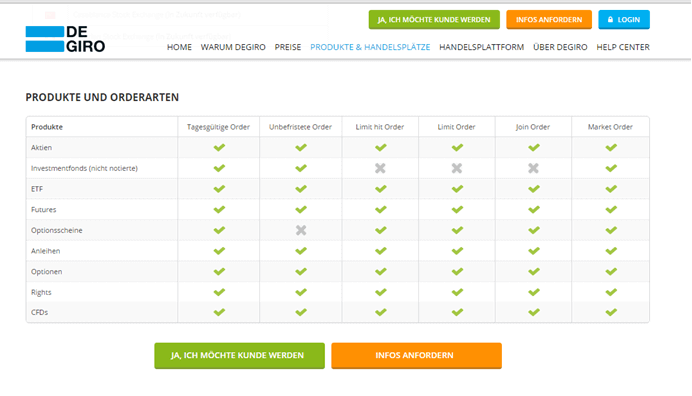
Task: Click the 'Futures' row label
Action: click(44, 210)
